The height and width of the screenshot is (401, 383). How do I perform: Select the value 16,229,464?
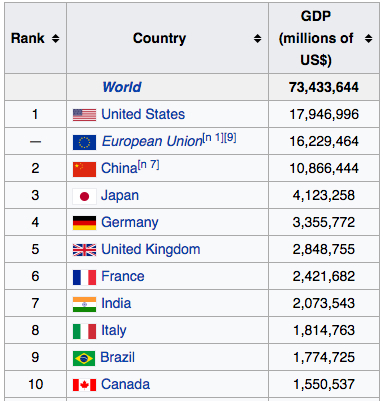[x=324, y=142]
